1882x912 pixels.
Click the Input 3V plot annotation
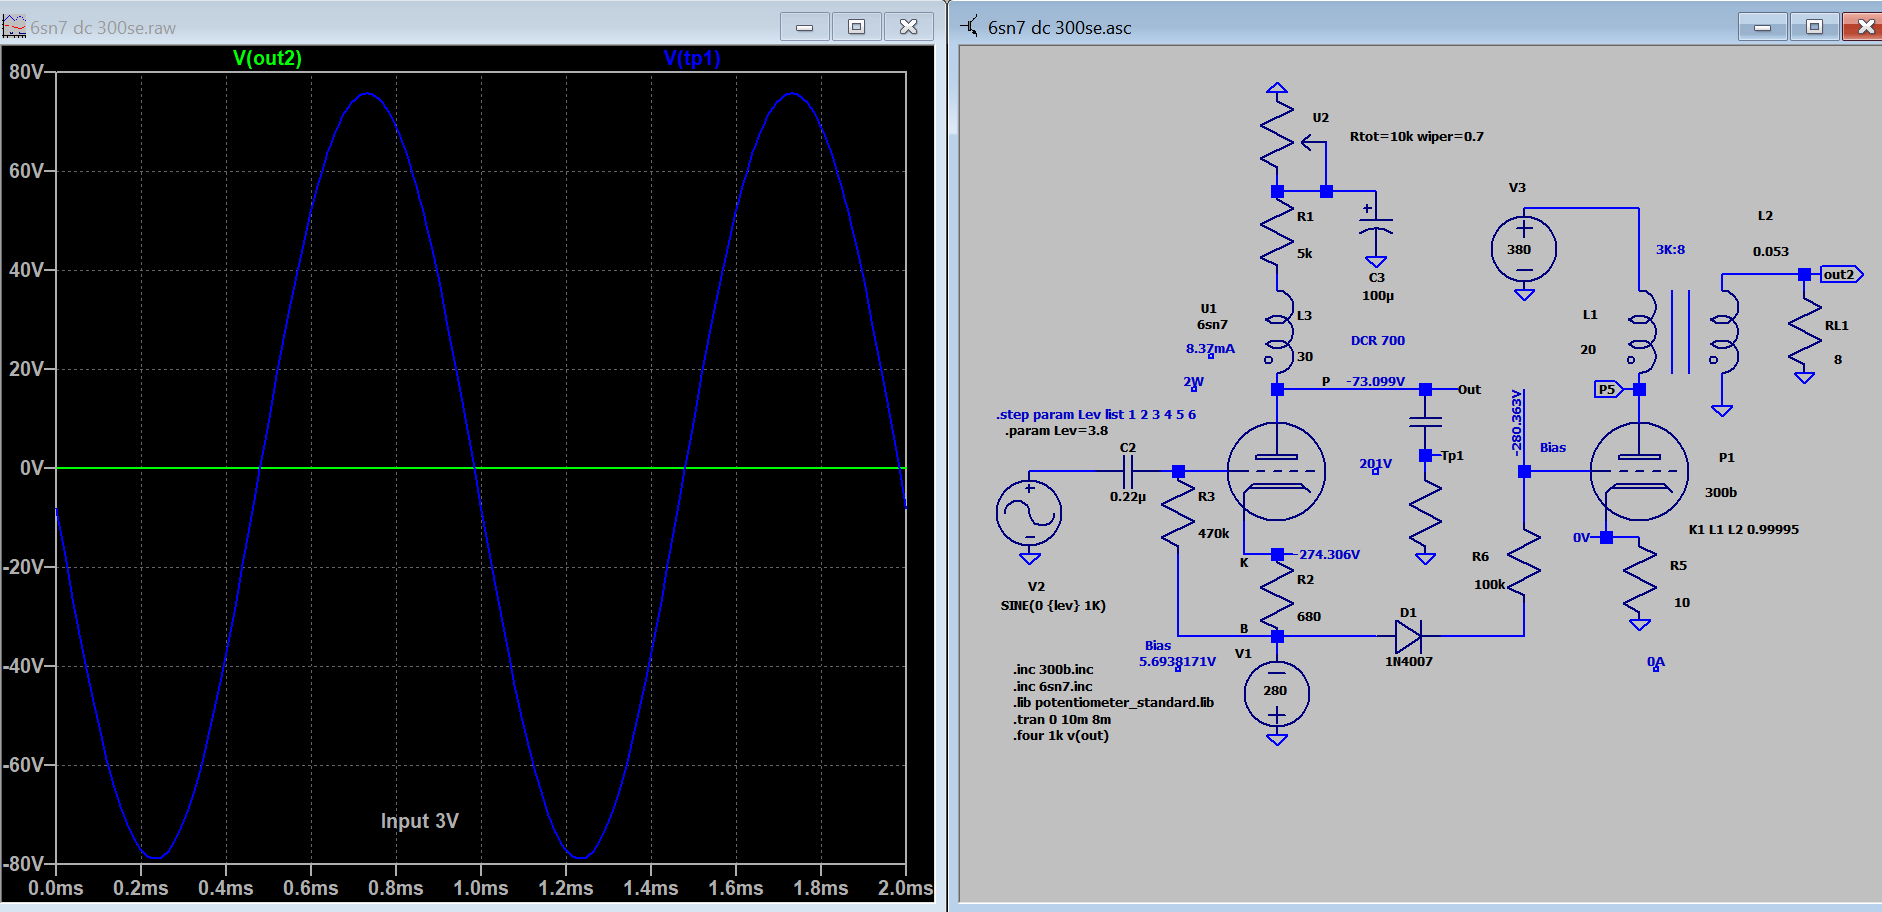coord(420,821)
